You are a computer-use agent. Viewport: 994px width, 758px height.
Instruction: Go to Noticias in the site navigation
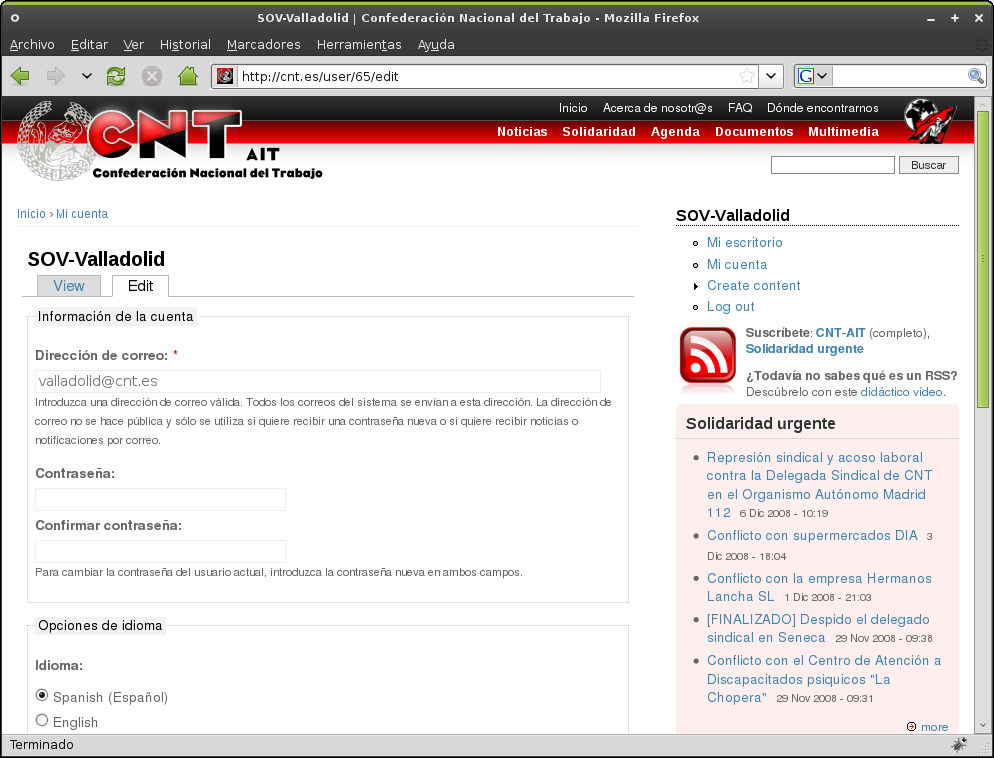[x=522, y=132]
